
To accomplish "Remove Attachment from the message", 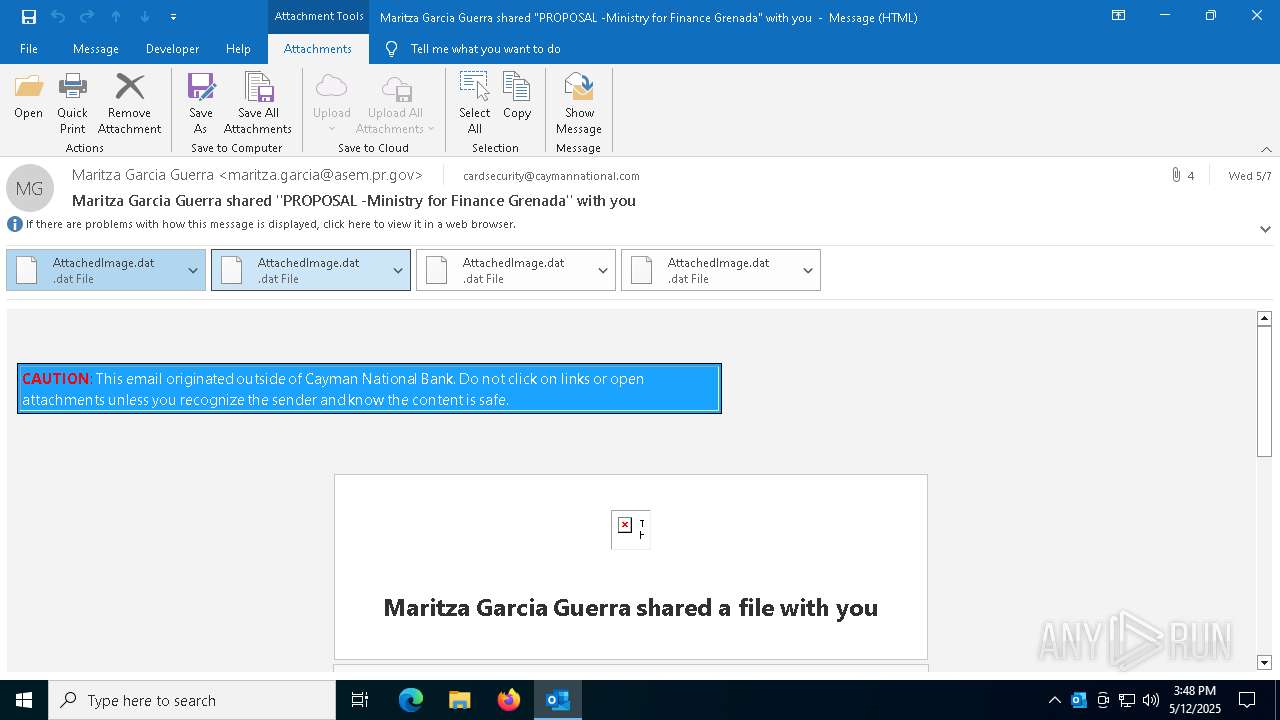I will point(129,103).
